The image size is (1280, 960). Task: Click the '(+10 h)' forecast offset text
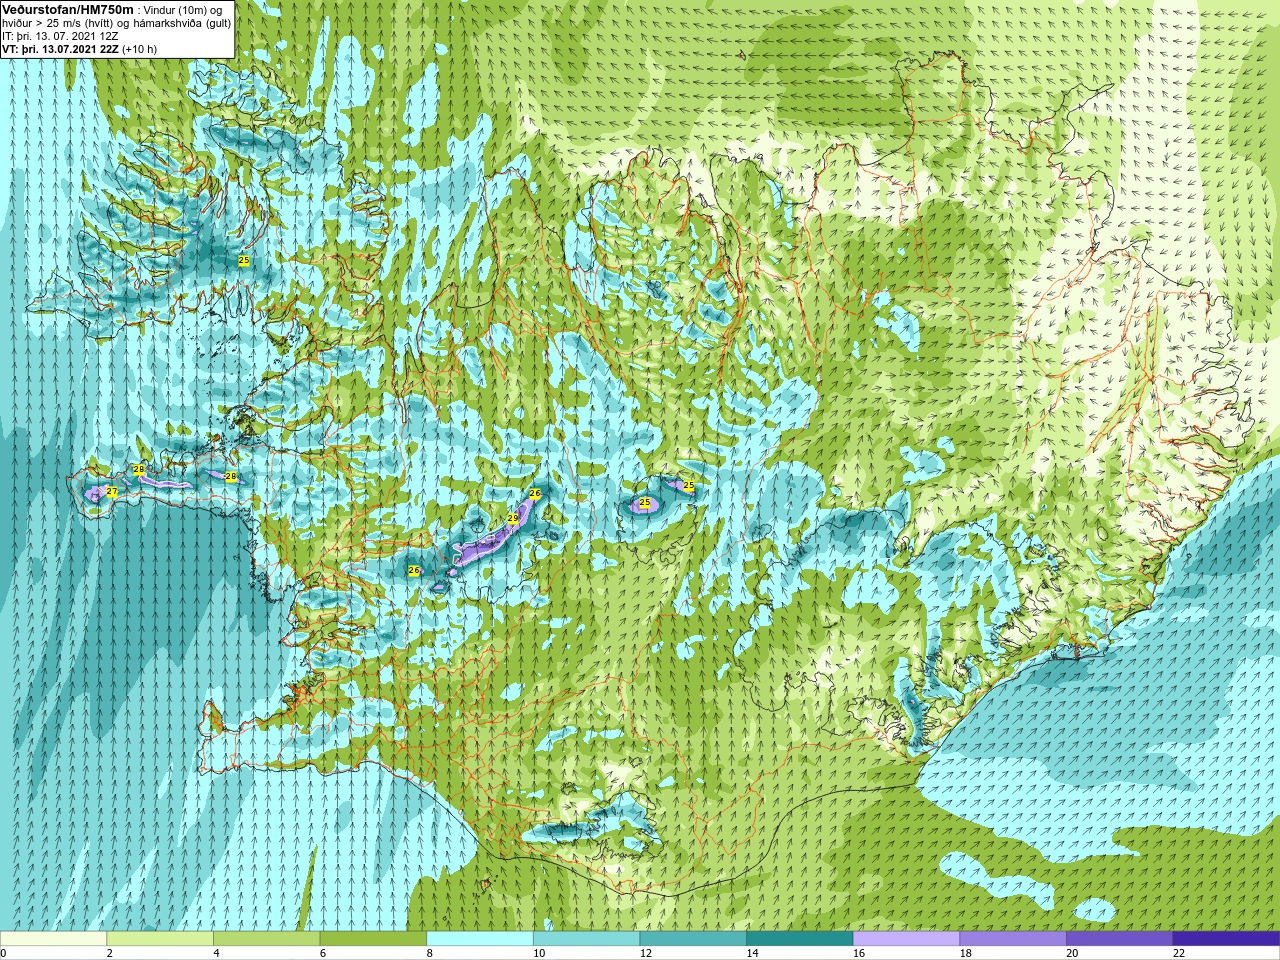[x=139, y=49]
